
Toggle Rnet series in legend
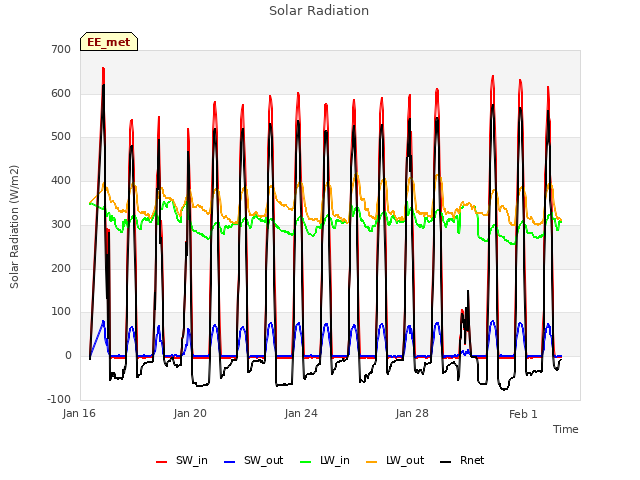[x=462, y=460]
